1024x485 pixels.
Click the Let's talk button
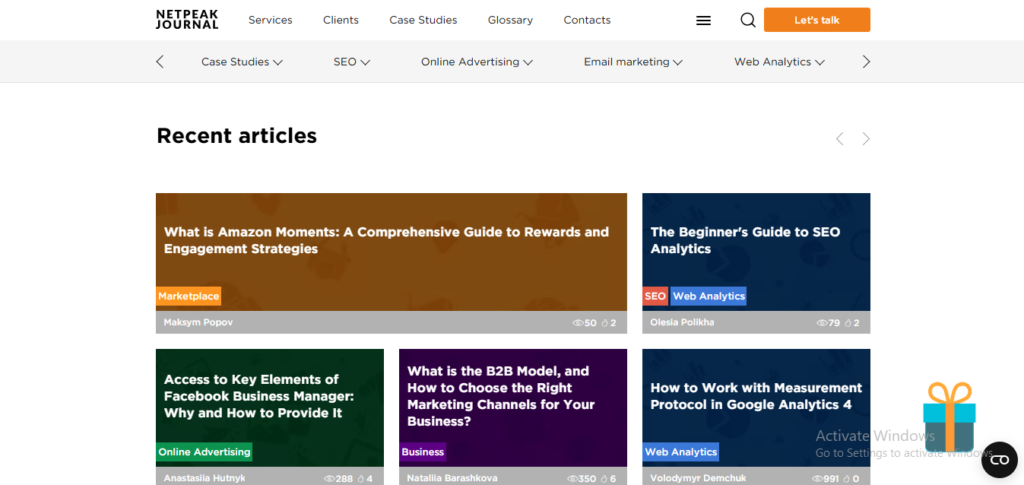817,20
